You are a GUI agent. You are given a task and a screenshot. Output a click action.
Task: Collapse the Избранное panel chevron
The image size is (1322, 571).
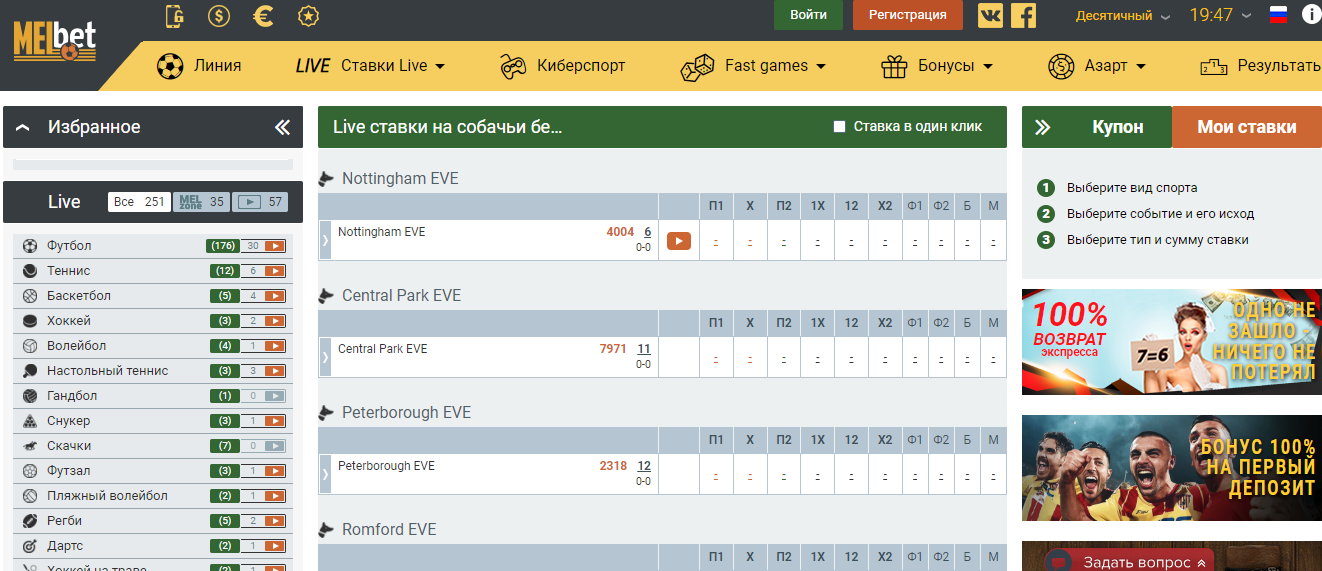[x=23, y=127]
